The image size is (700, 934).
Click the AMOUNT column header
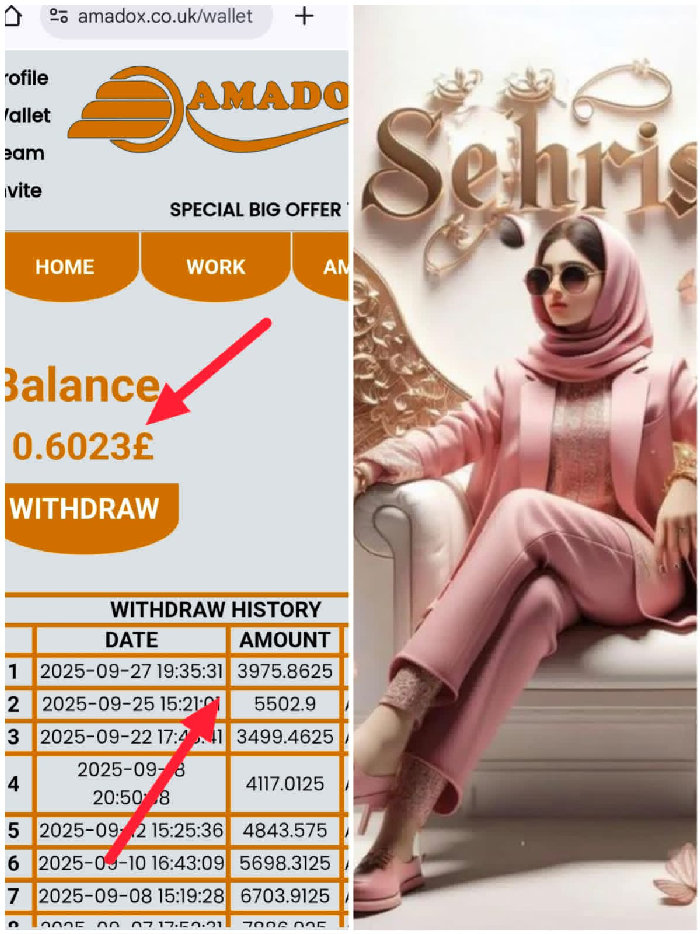(x=285, y=640)
